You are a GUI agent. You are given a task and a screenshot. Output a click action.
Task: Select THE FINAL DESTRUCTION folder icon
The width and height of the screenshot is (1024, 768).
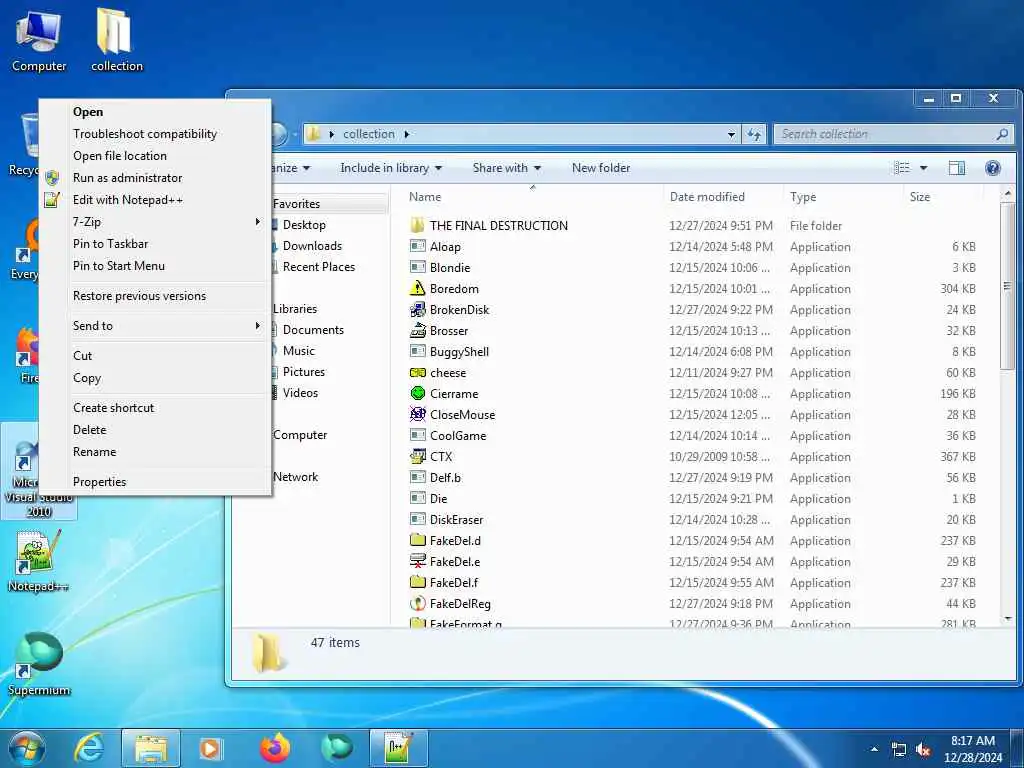[417, 225]
